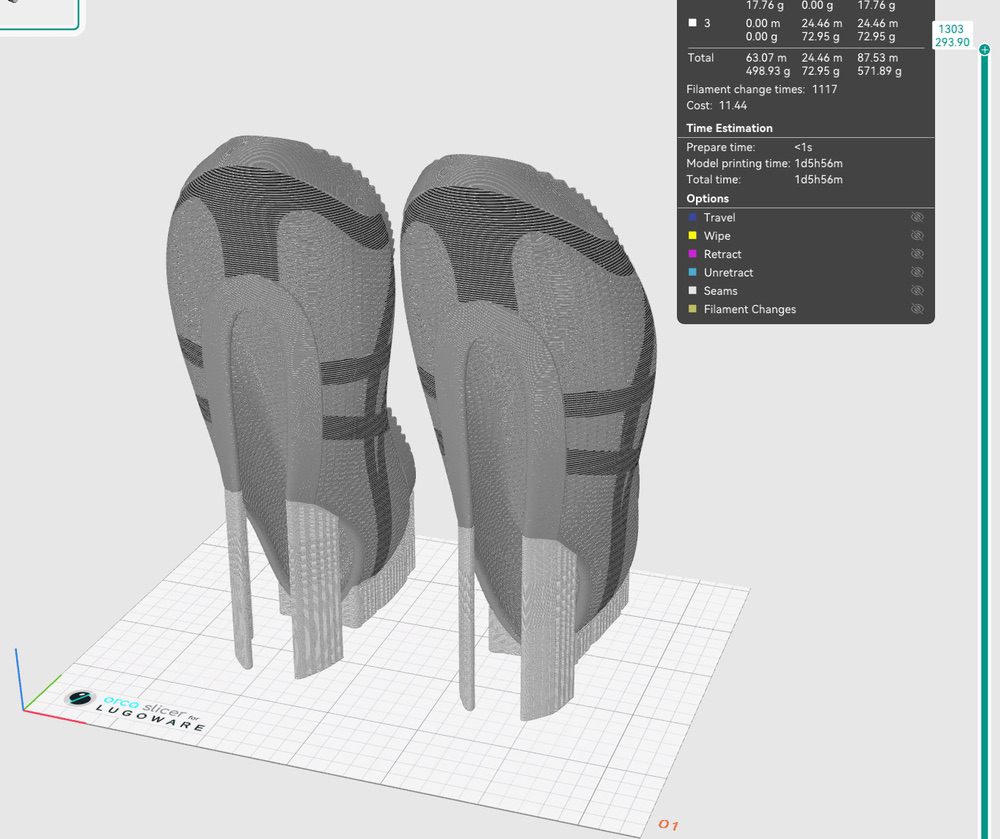
Task: Click the "498.93 g" value in Total row
Action: point(768,71)
